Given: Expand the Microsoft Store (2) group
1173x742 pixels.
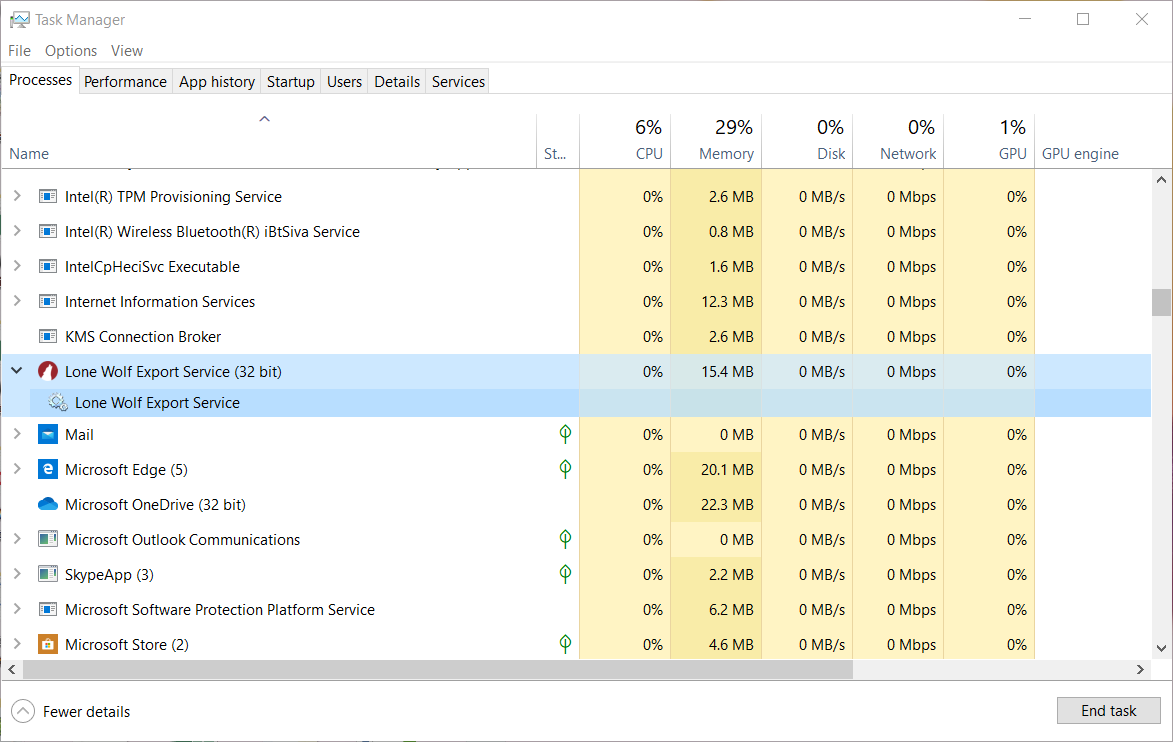Looking at the screenshot, I should (17, 644).
